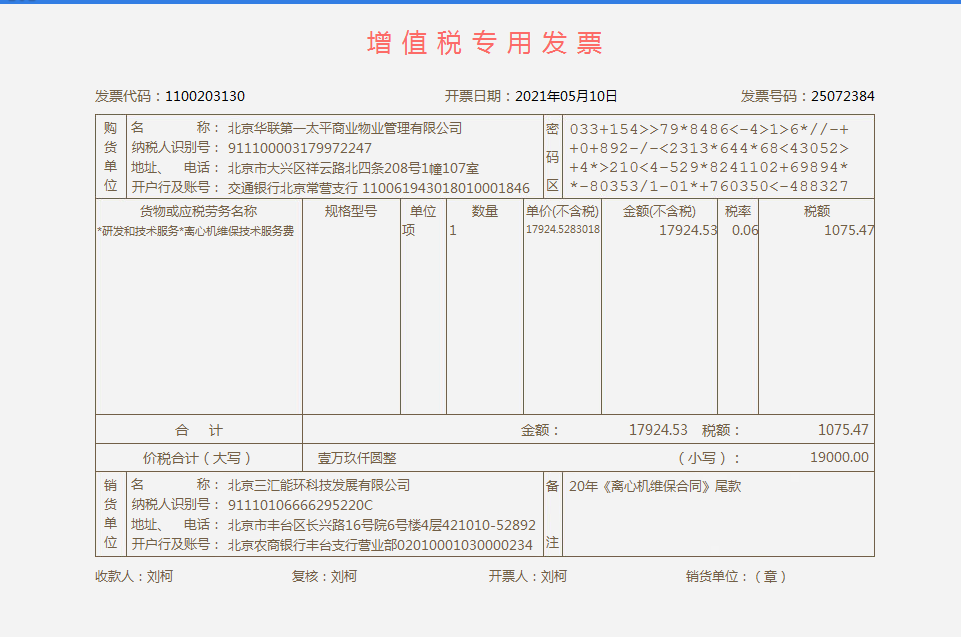Click the 合计 row label
Viewport: 961px width, 637px height.
(199, 430)
